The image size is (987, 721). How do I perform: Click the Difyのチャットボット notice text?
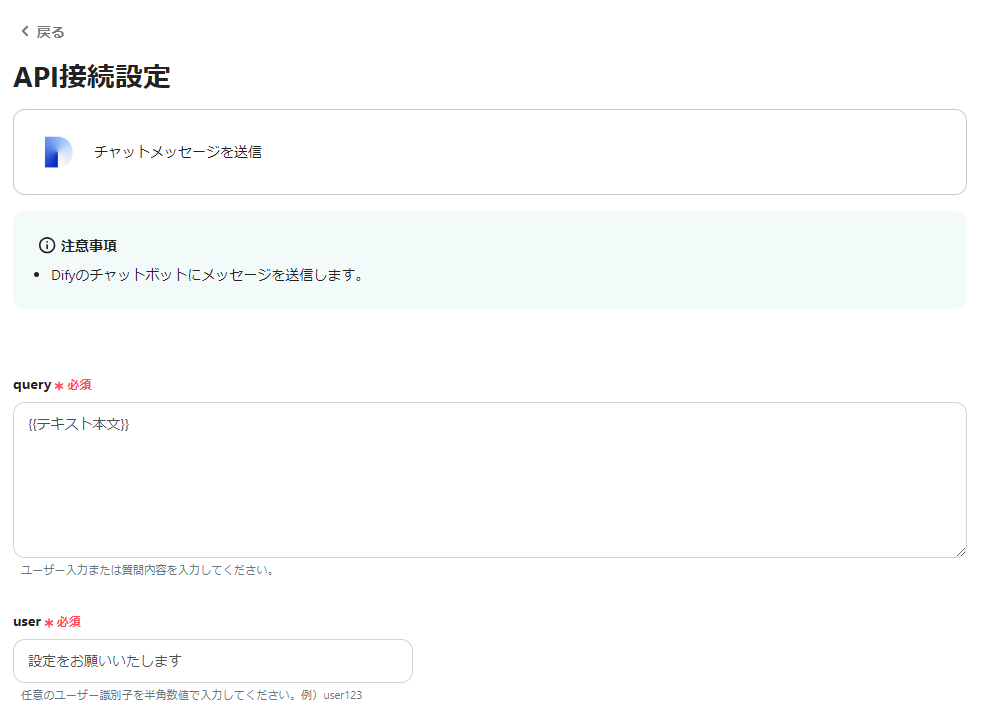[200, 274]
